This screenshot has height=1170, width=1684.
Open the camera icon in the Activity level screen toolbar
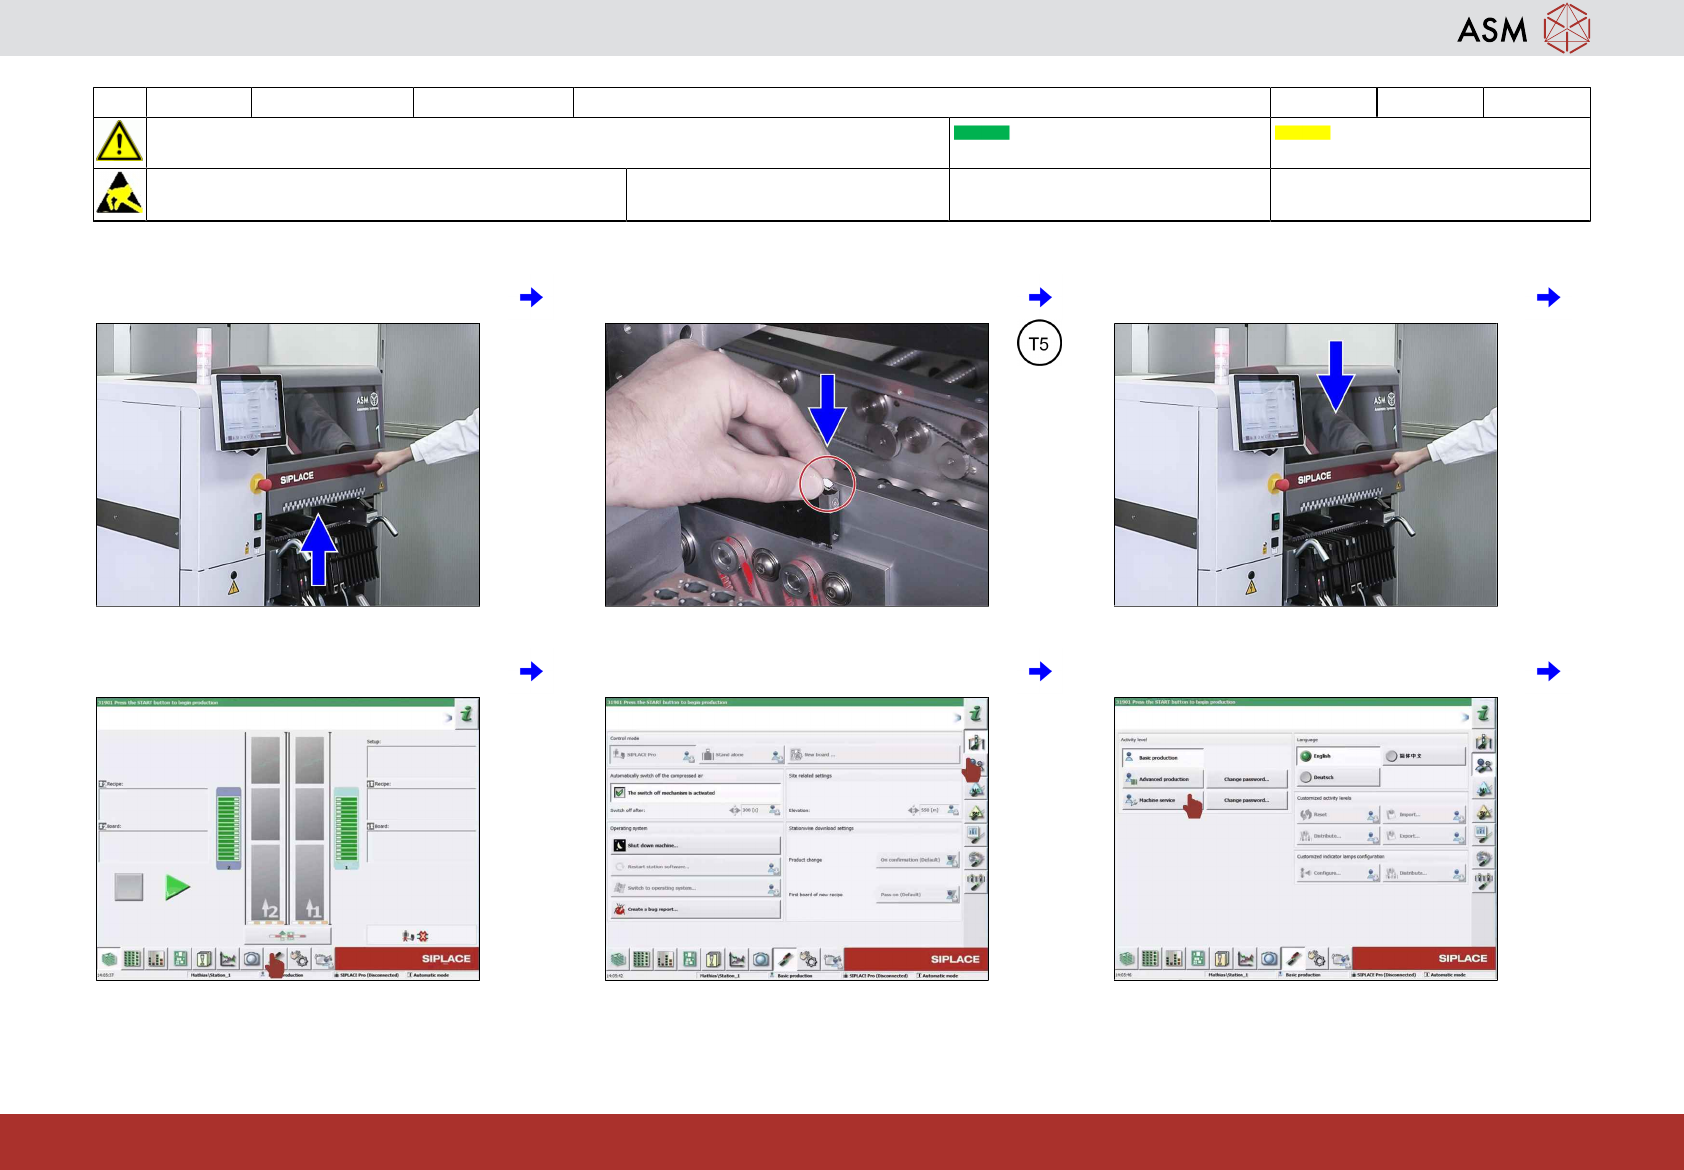point(1269,959)
